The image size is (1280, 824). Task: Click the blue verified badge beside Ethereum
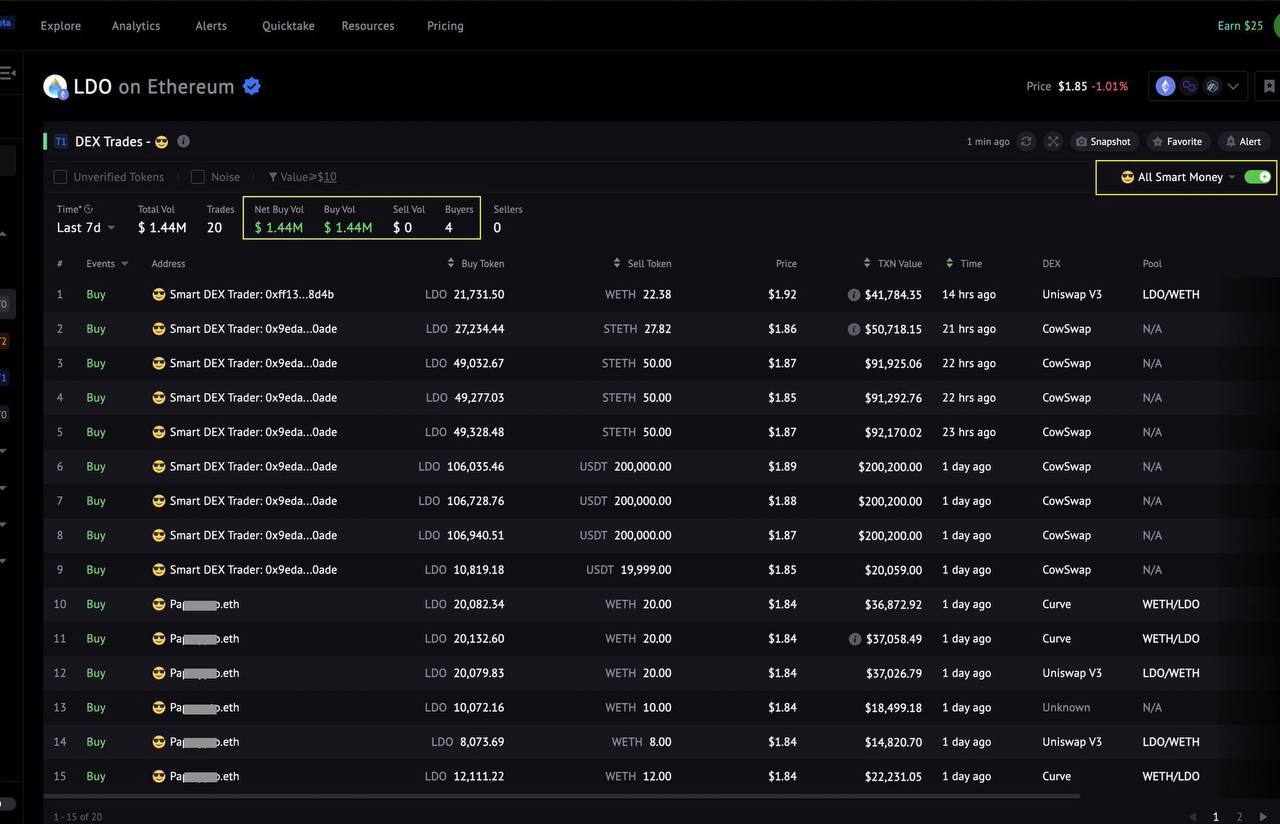click(252, 86)
